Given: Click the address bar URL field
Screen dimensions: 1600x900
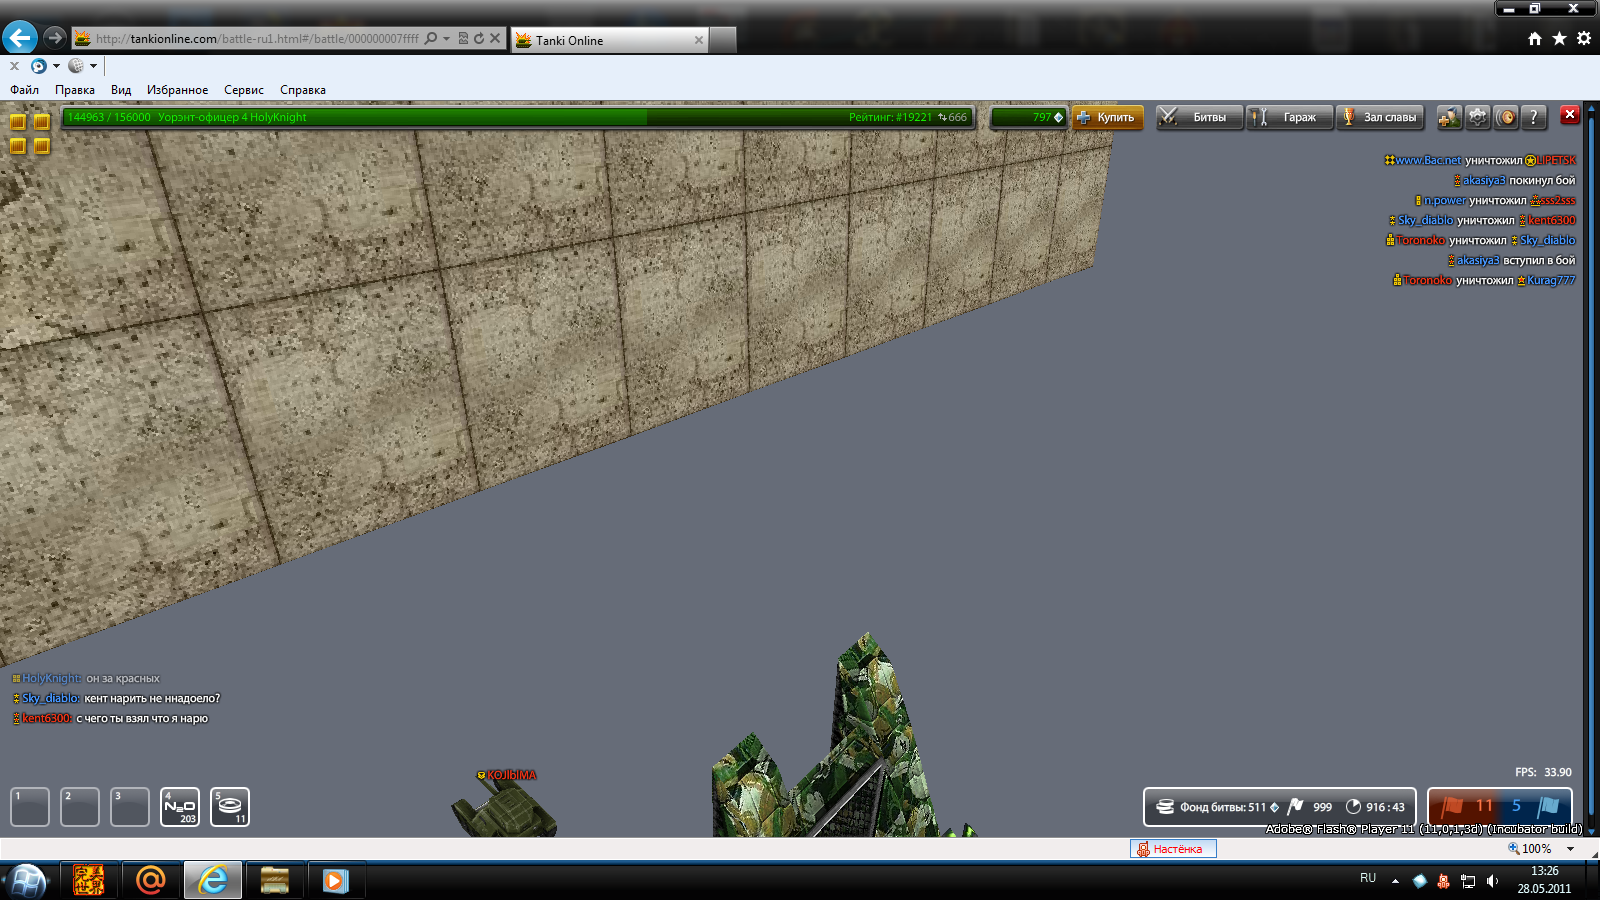Looking at the screenshot, I should pyautogui.click(x=257, y=39).
